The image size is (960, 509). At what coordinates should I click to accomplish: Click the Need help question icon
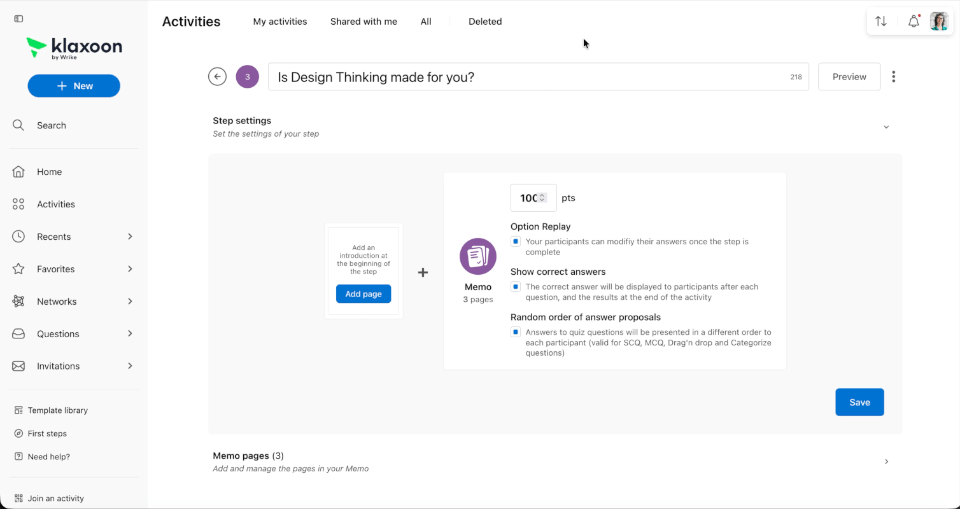18,457
